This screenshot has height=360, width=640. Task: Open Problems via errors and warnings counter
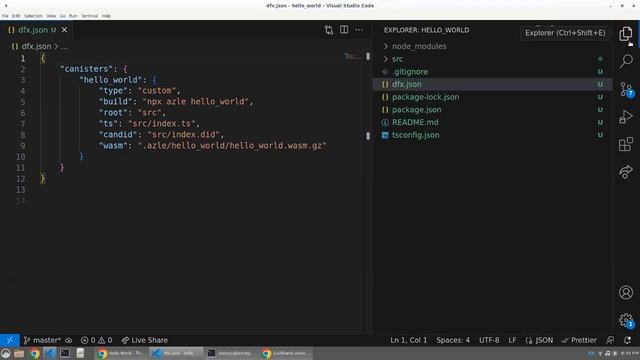click(96, 340)
